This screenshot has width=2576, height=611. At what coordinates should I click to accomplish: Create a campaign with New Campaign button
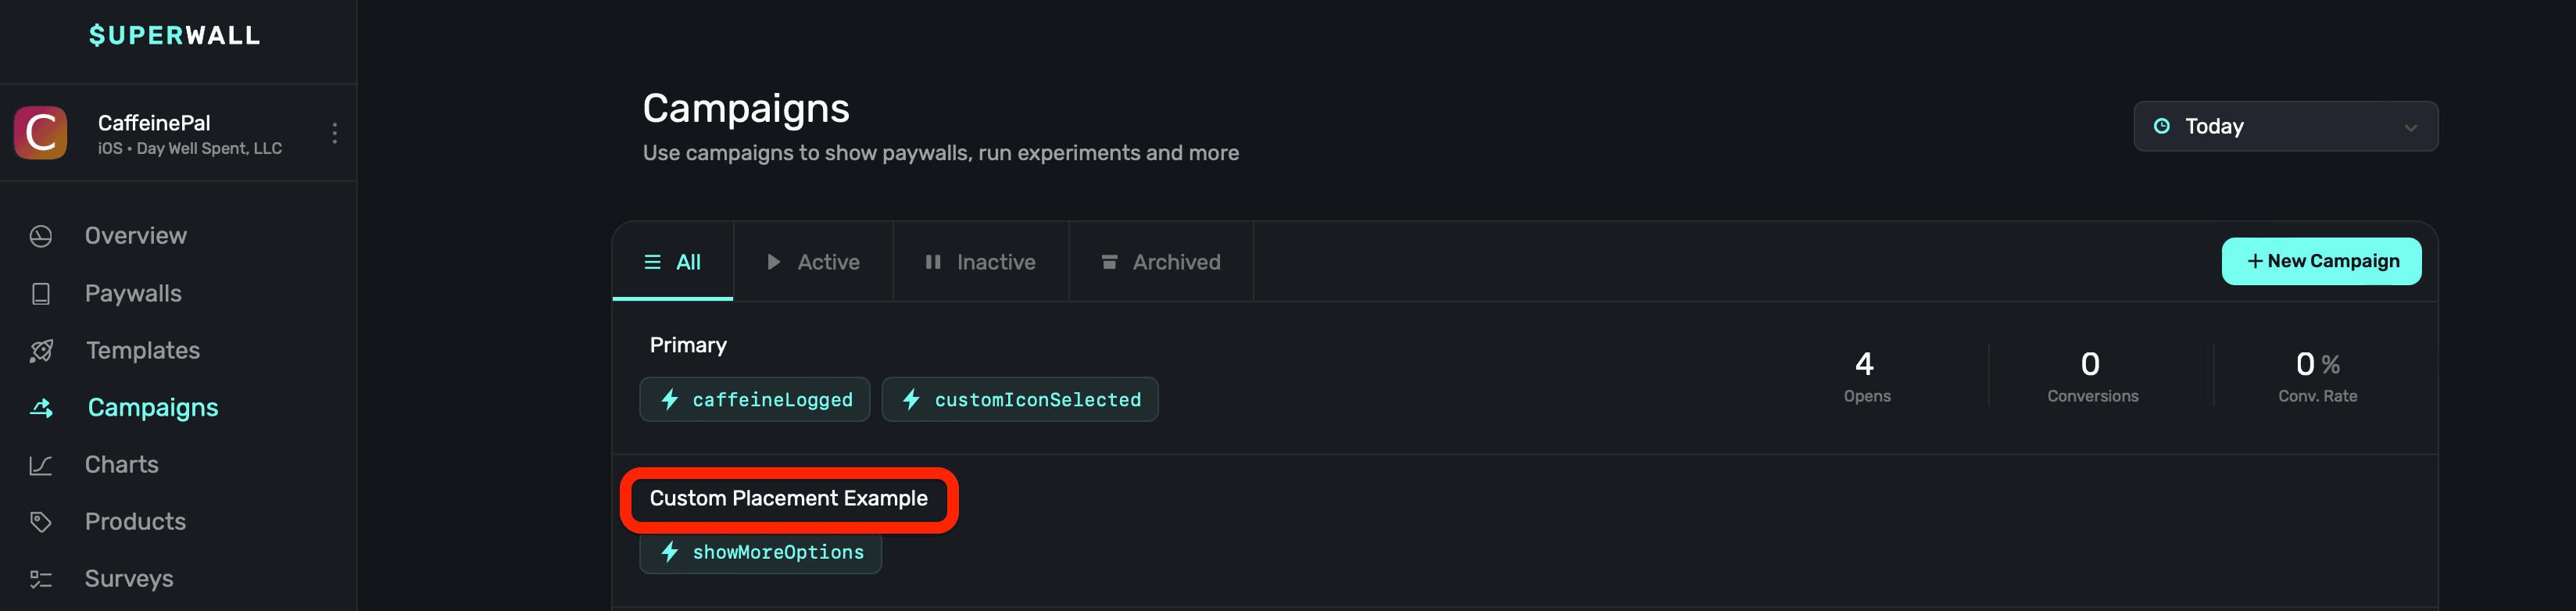click(x=2321, y=261)
